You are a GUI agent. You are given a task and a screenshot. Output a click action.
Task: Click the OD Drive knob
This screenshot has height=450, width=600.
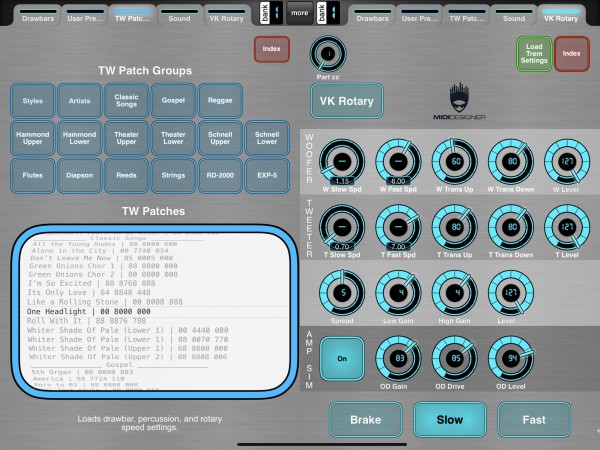455,359
